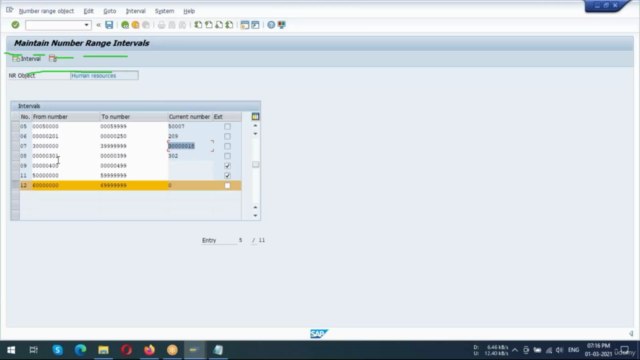Click the Intervals table scrollbar thumb
640x360 pixels.
pyautogui.click(x=256, y=164)
